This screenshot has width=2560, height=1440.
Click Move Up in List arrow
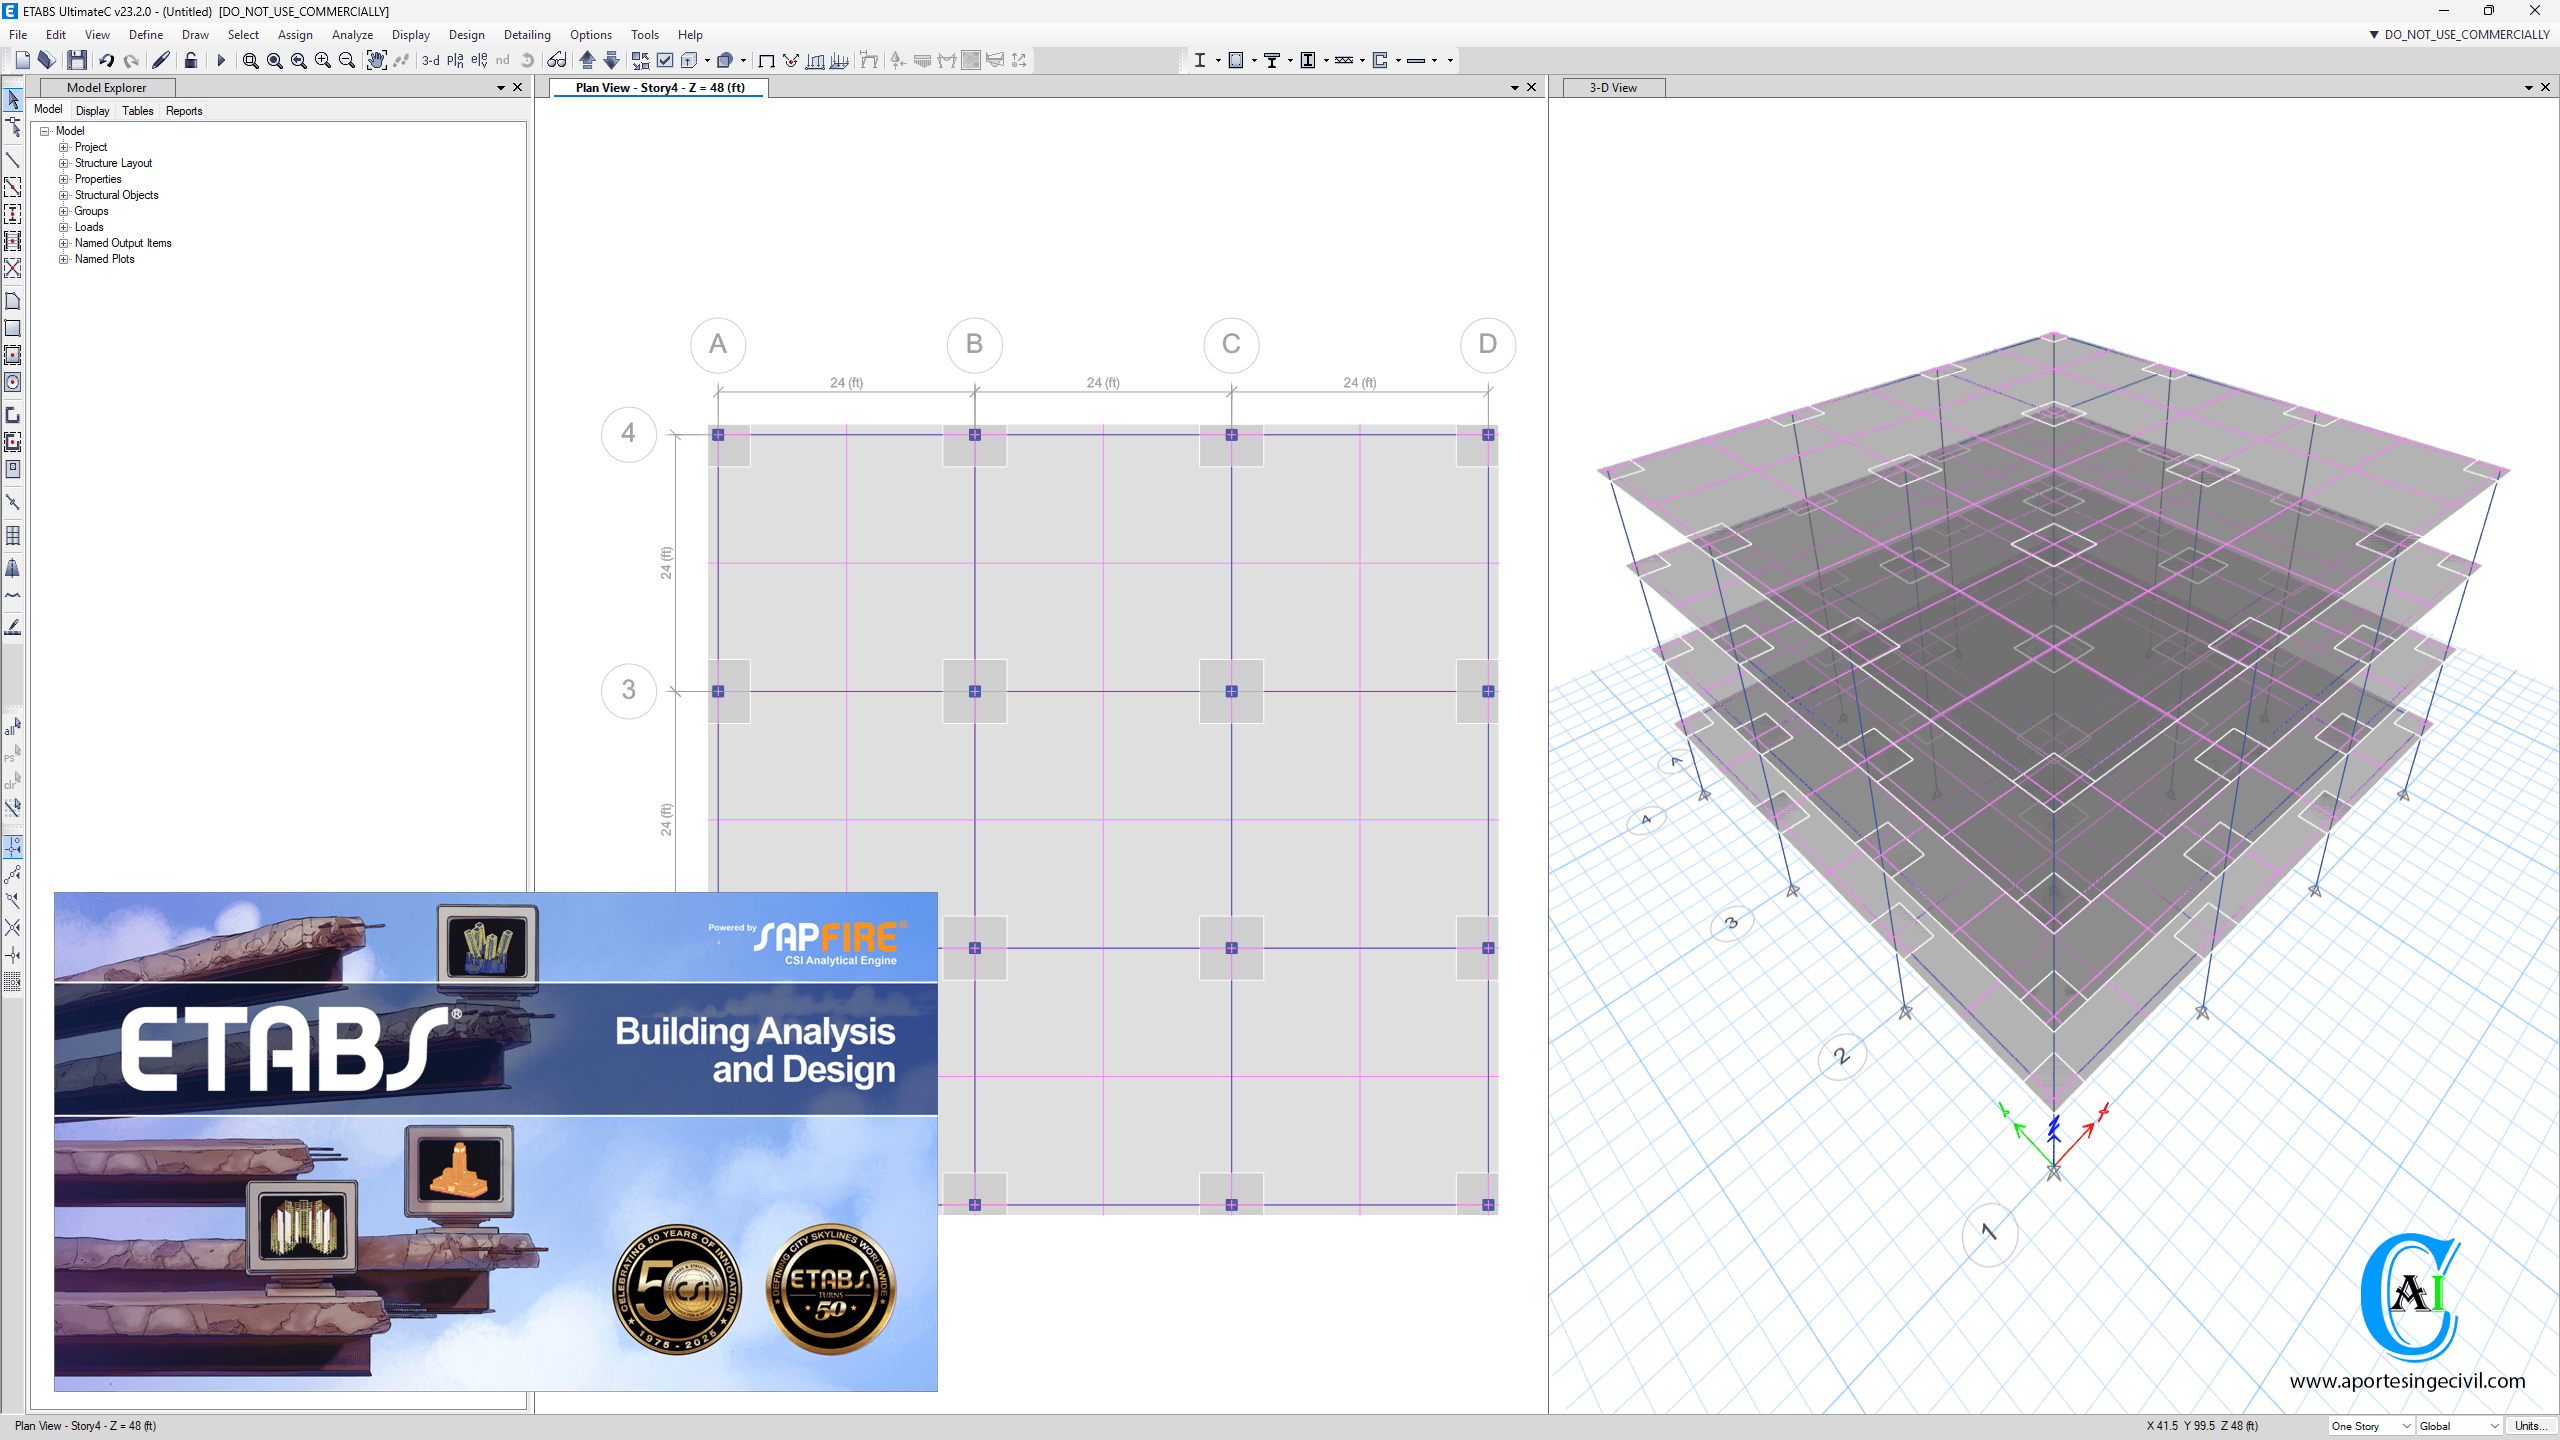pos(587,60)
